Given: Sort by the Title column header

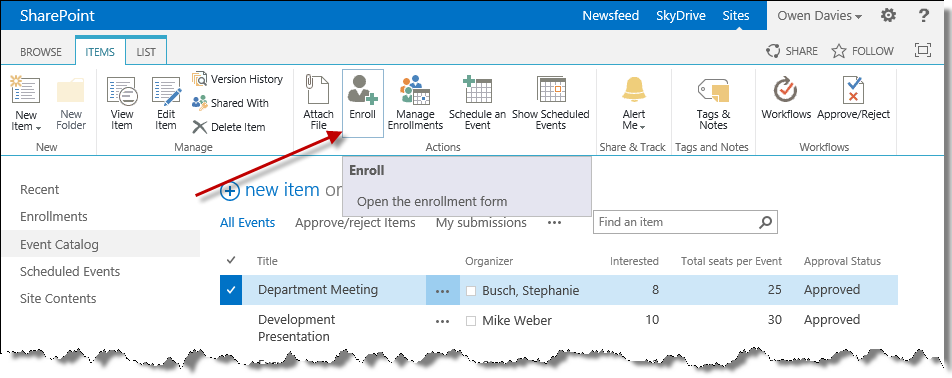Looking at the screenshot, I should (268, 262).
